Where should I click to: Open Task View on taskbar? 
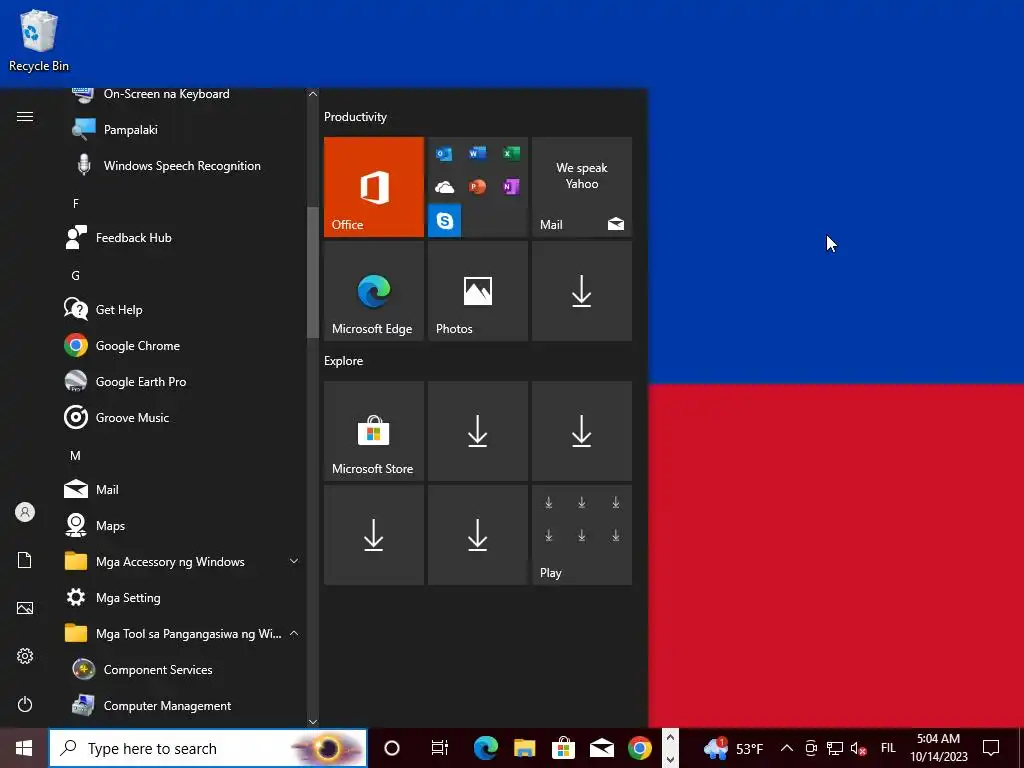440,748
